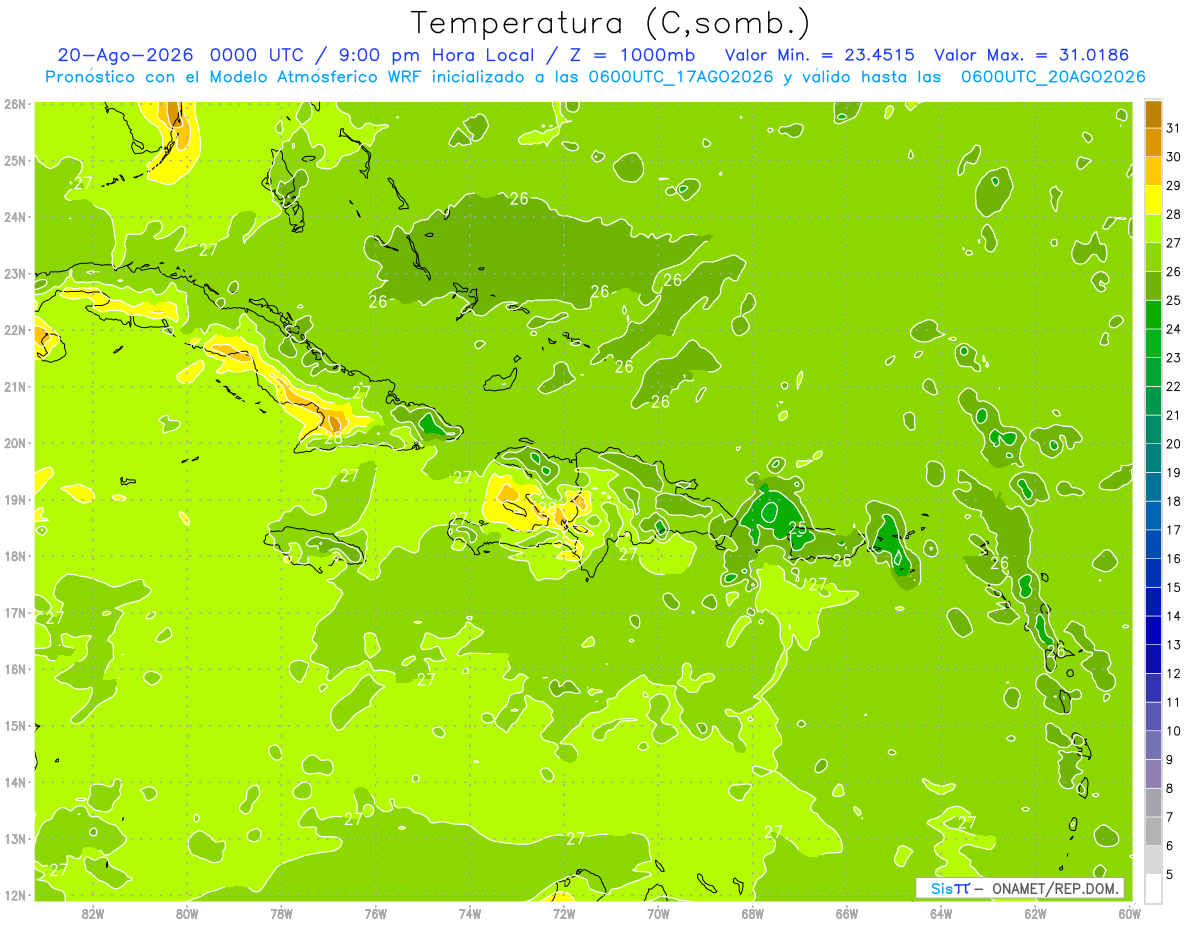Pick the yellow-green color bar segment between 27 and 28

[x=1153, y=228]
